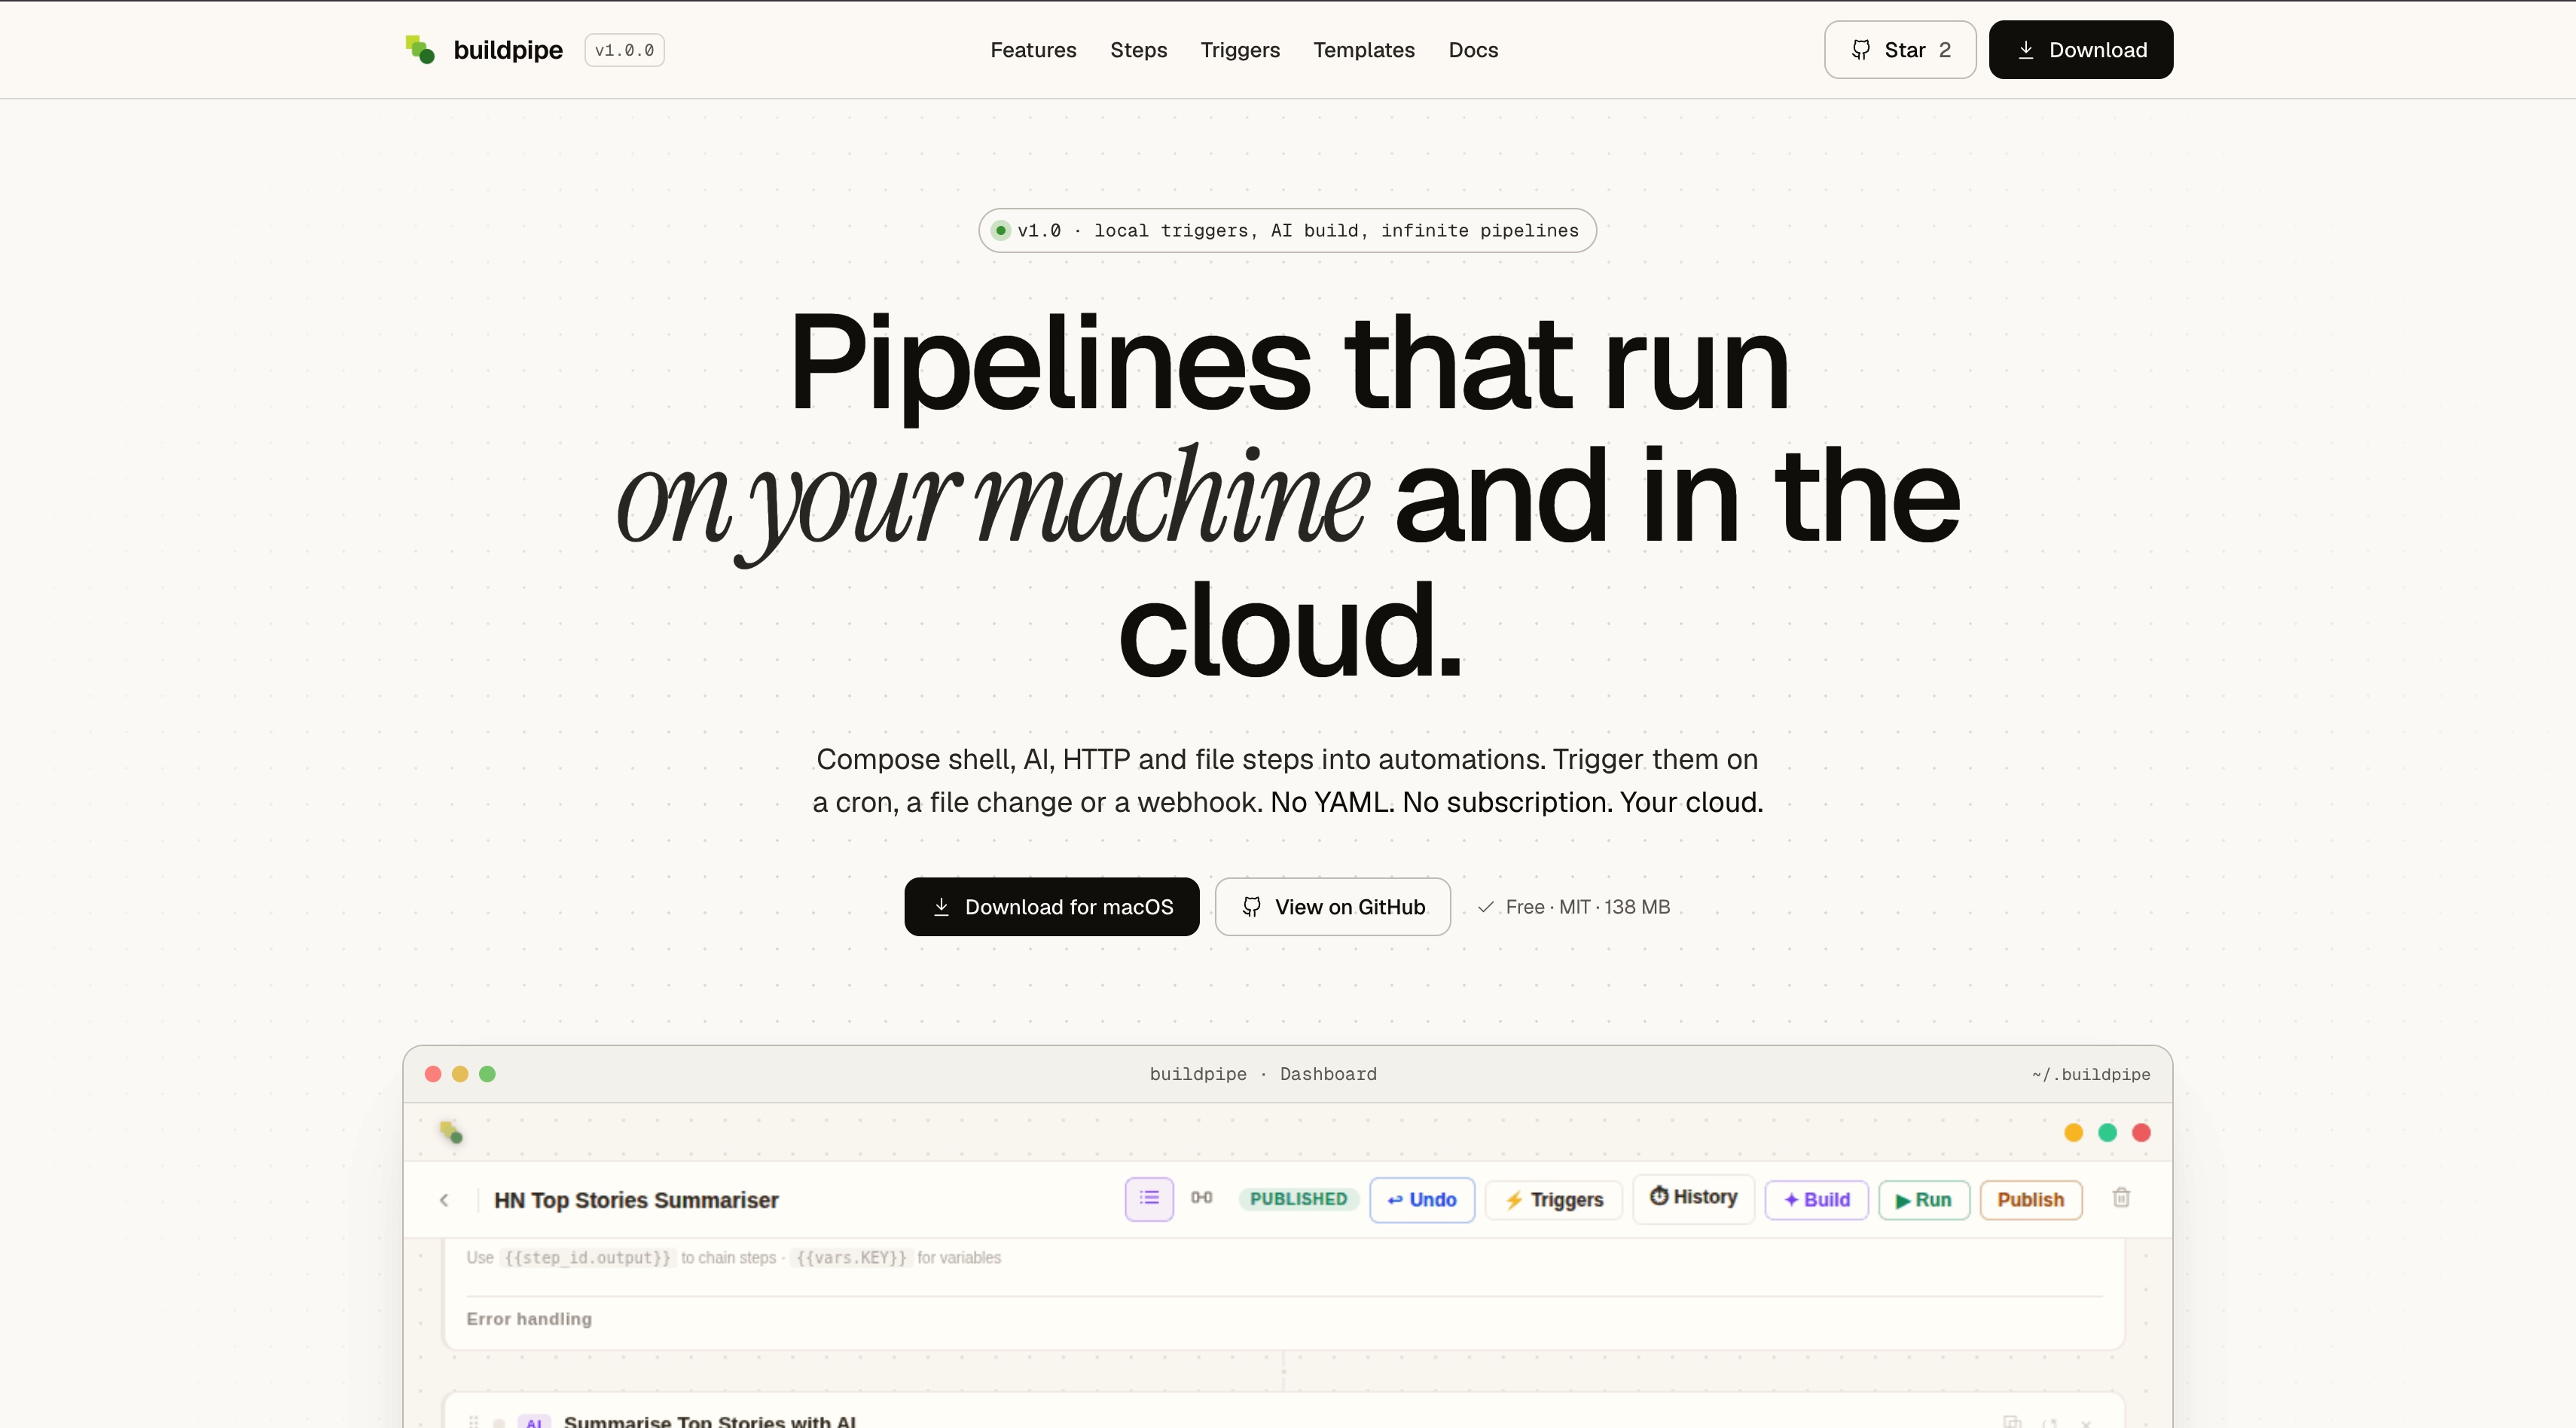
Task: Star the repo with the Star button
Action: coord(1900,50)
